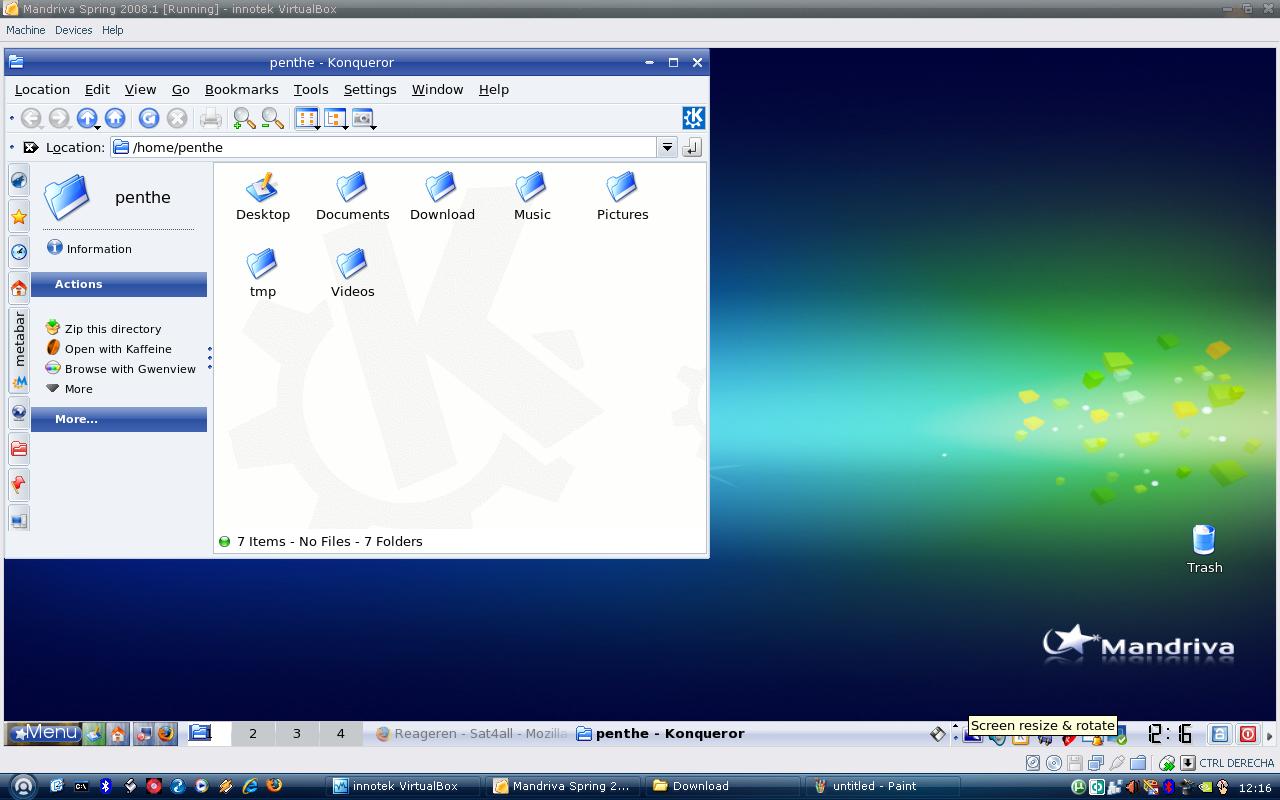Open the Videos folder
The image size is (1280, 800).
click(352, 273)
